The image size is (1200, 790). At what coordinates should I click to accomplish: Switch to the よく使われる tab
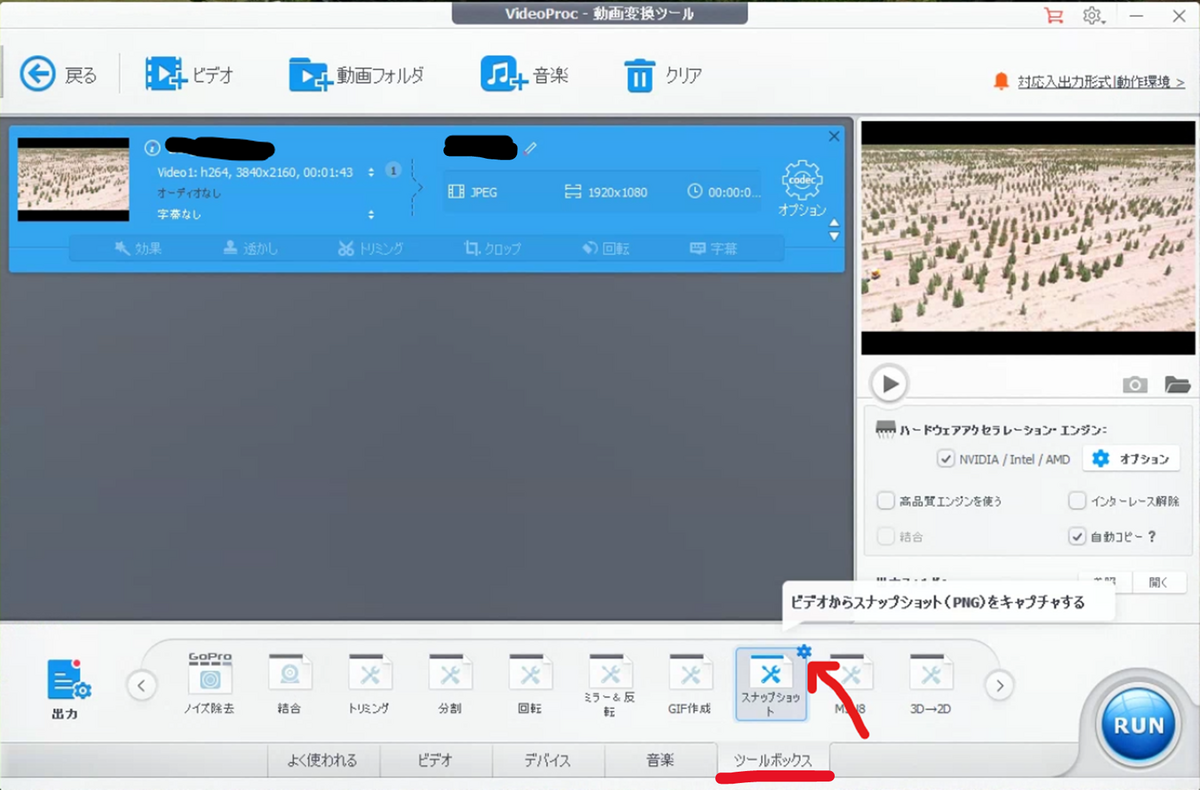pyautogui.click(x=323, y=760)
